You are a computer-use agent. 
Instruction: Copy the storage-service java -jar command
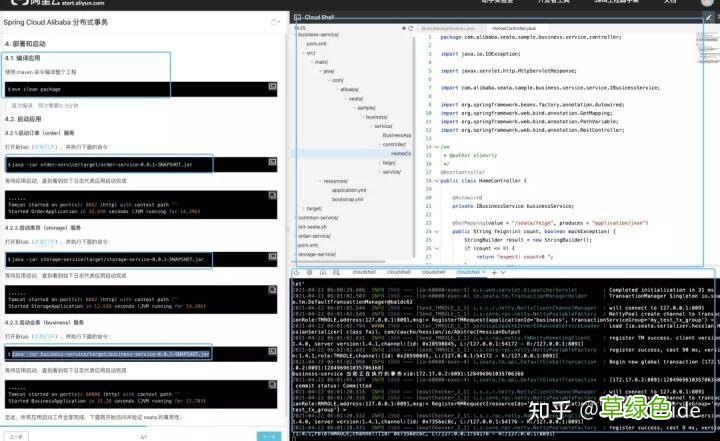(272, 256)
